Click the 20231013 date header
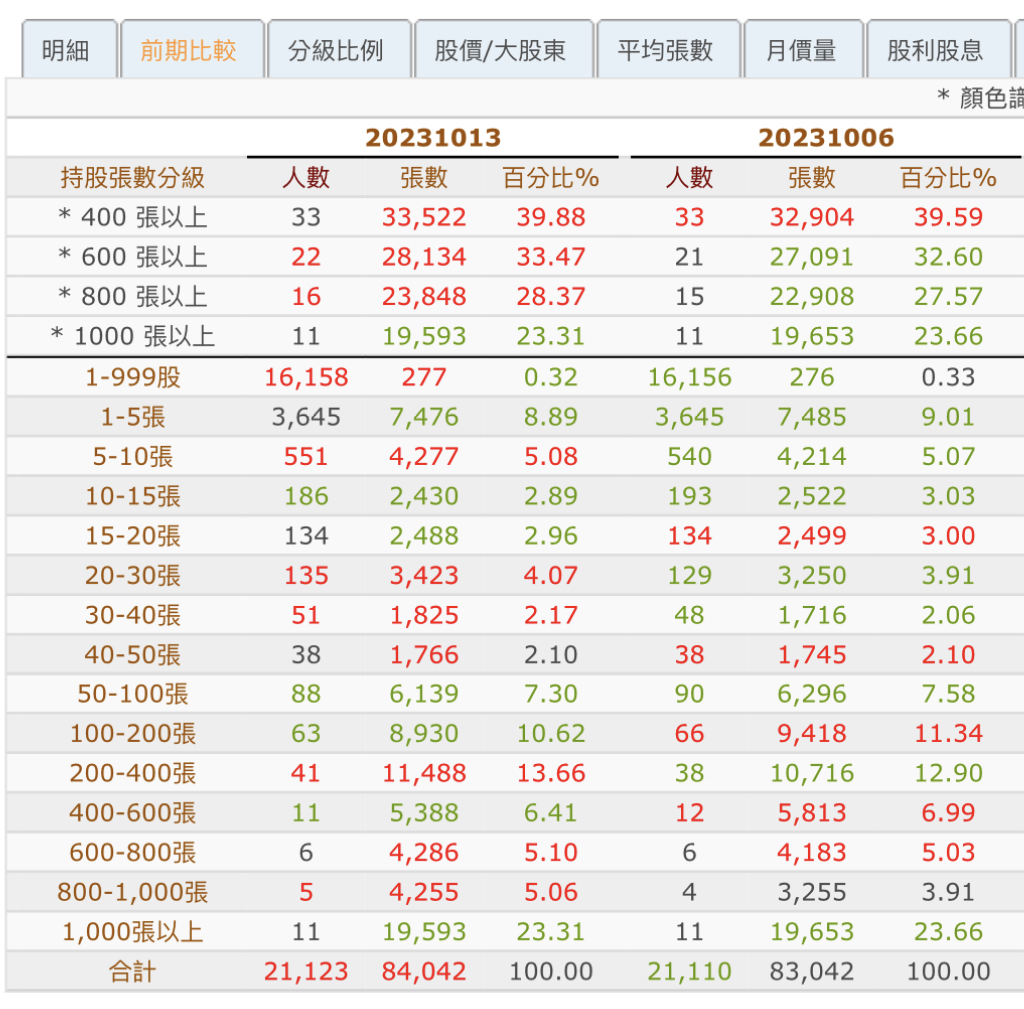 433,137
